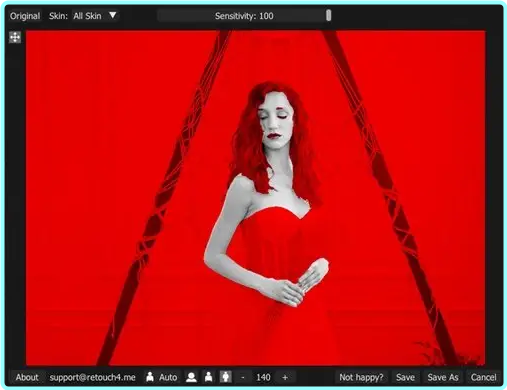
Task: Increase scale value with plus button
Action: pos(285,377)
